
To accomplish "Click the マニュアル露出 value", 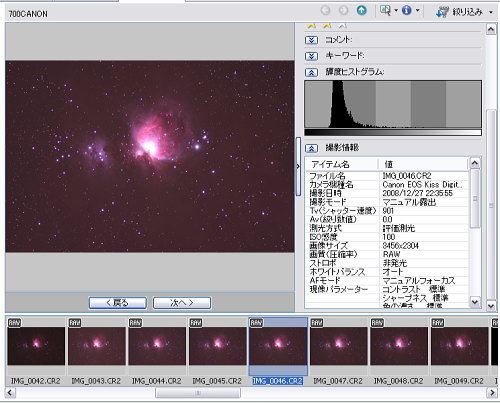I will [409, 202].
